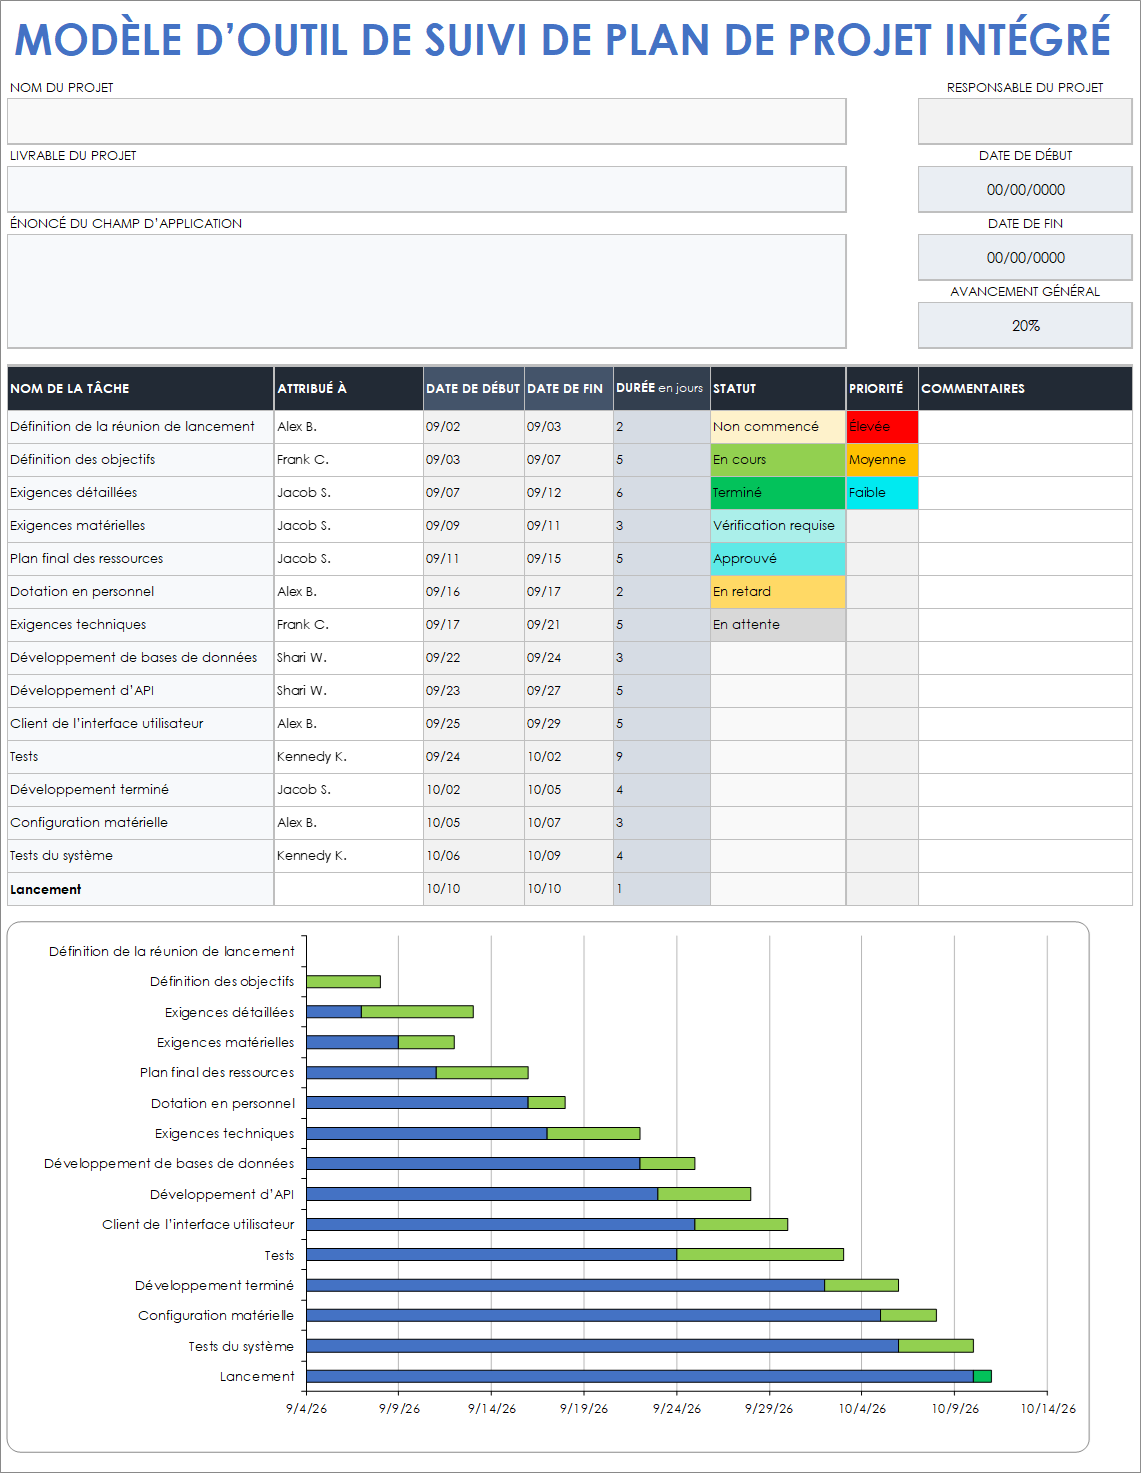
Task: Click the DATE DE DÉBUT value 00/00/0000
Action: (1024, 189)
